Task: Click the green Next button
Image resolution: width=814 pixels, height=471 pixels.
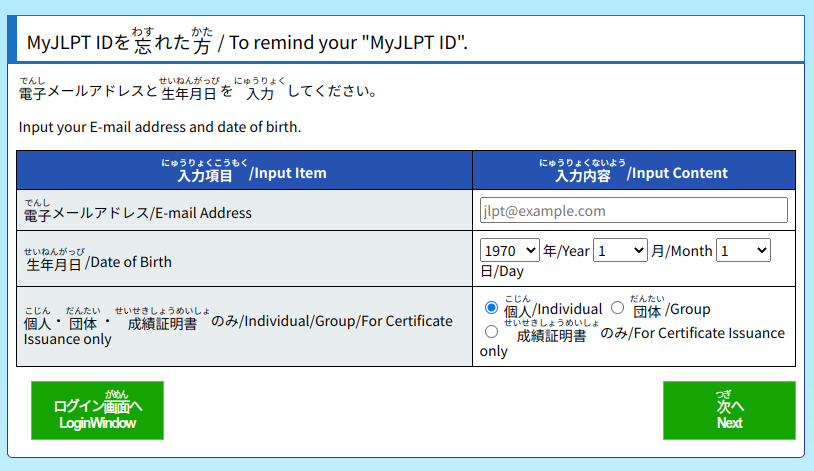Action: click(x=729, y=411)
